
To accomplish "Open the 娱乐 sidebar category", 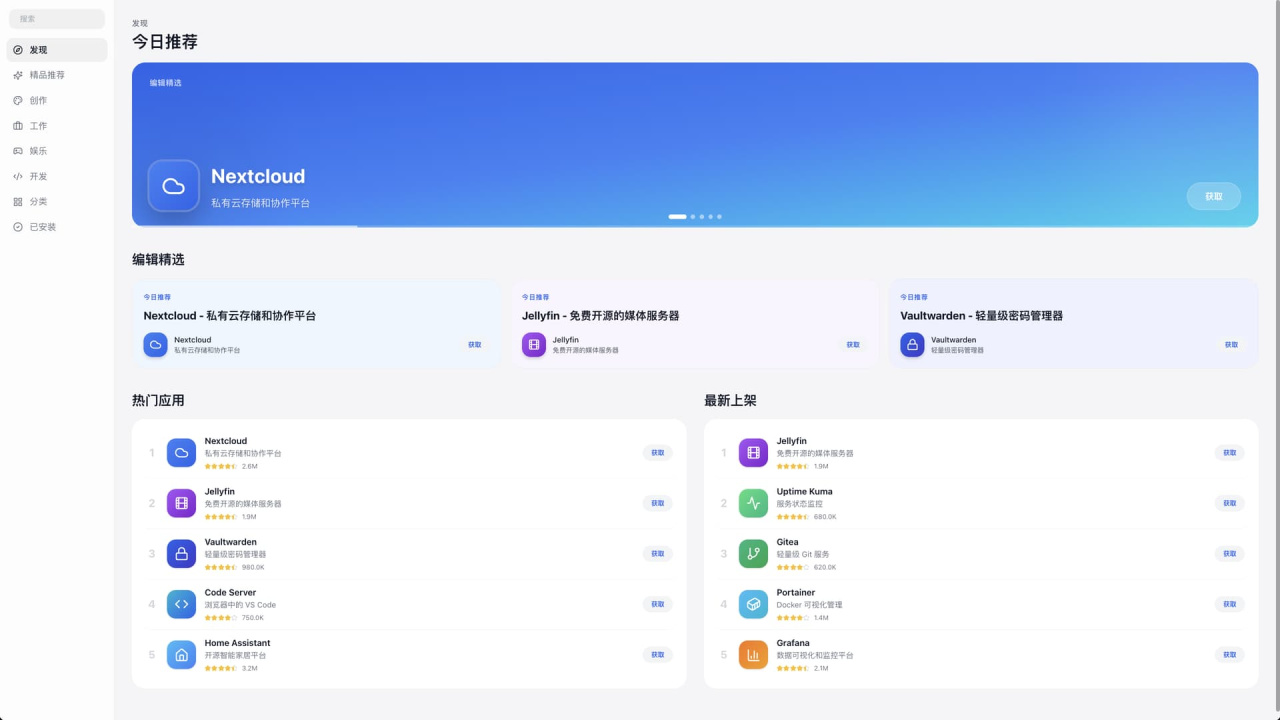I will point(57,151).
